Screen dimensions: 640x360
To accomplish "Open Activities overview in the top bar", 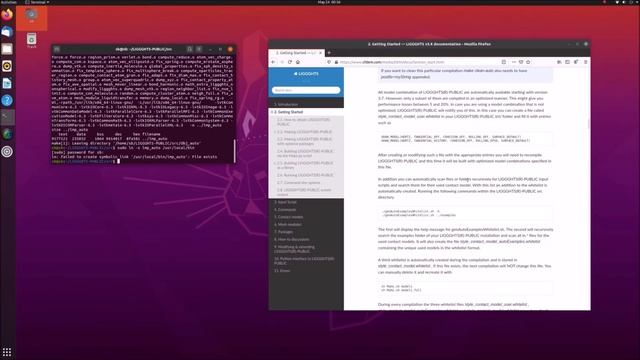I will (x=9, y=2).
